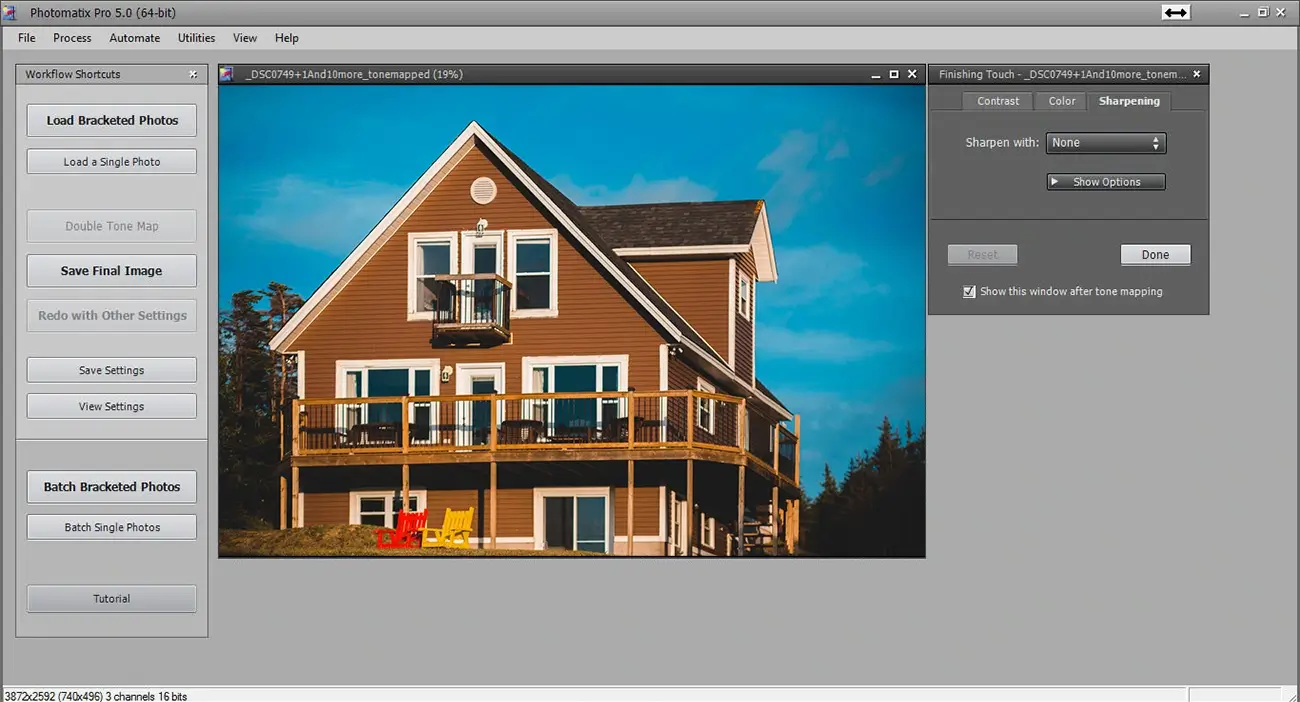Uncheck Show this window after tone mapping
This screenshot has height=702, width=1300.
(968, 292)
